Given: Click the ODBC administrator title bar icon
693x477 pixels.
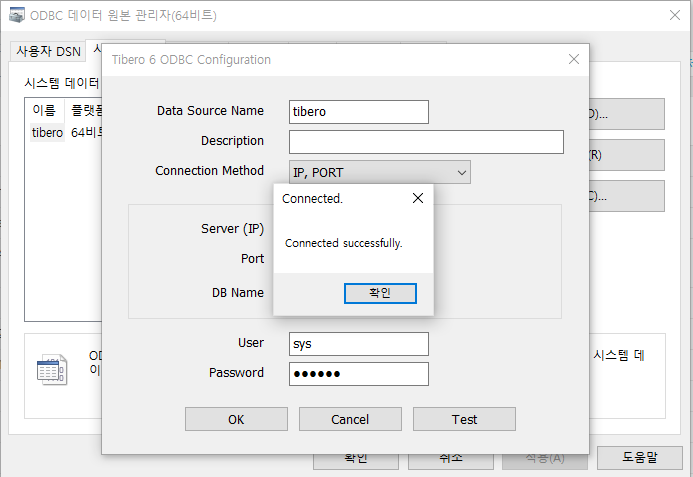Looking at the screenshot, I should (17, 15).
